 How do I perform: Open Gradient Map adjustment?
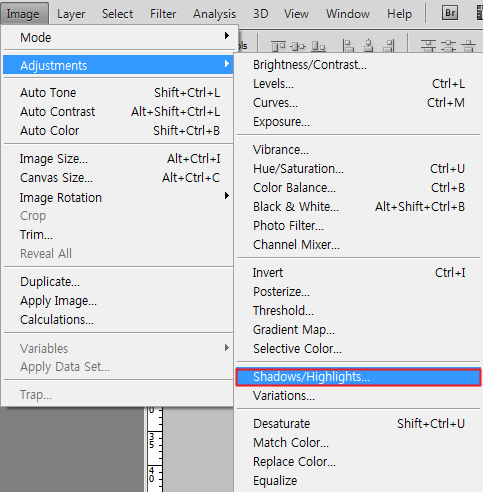click(x=358, y=330)
